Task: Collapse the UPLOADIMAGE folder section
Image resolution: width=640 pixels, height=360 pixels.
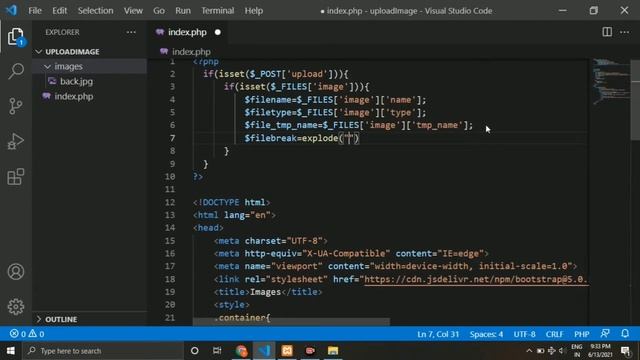Action: tap(39, 51)
